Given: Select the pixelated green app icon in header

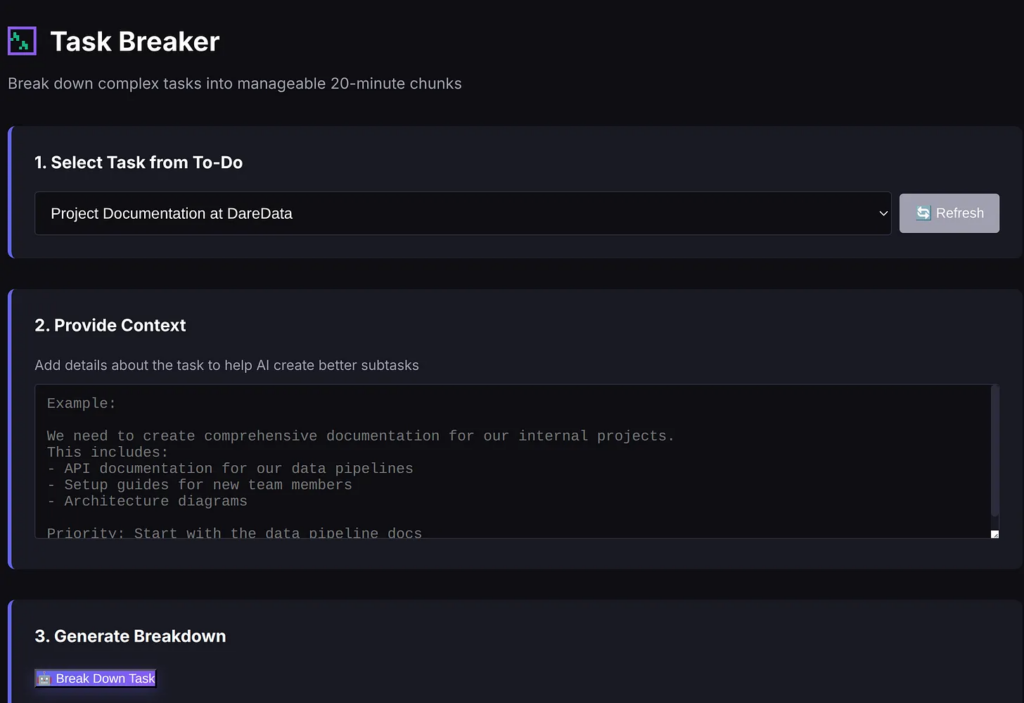Looking at the screenshot, I should point(21,40).
